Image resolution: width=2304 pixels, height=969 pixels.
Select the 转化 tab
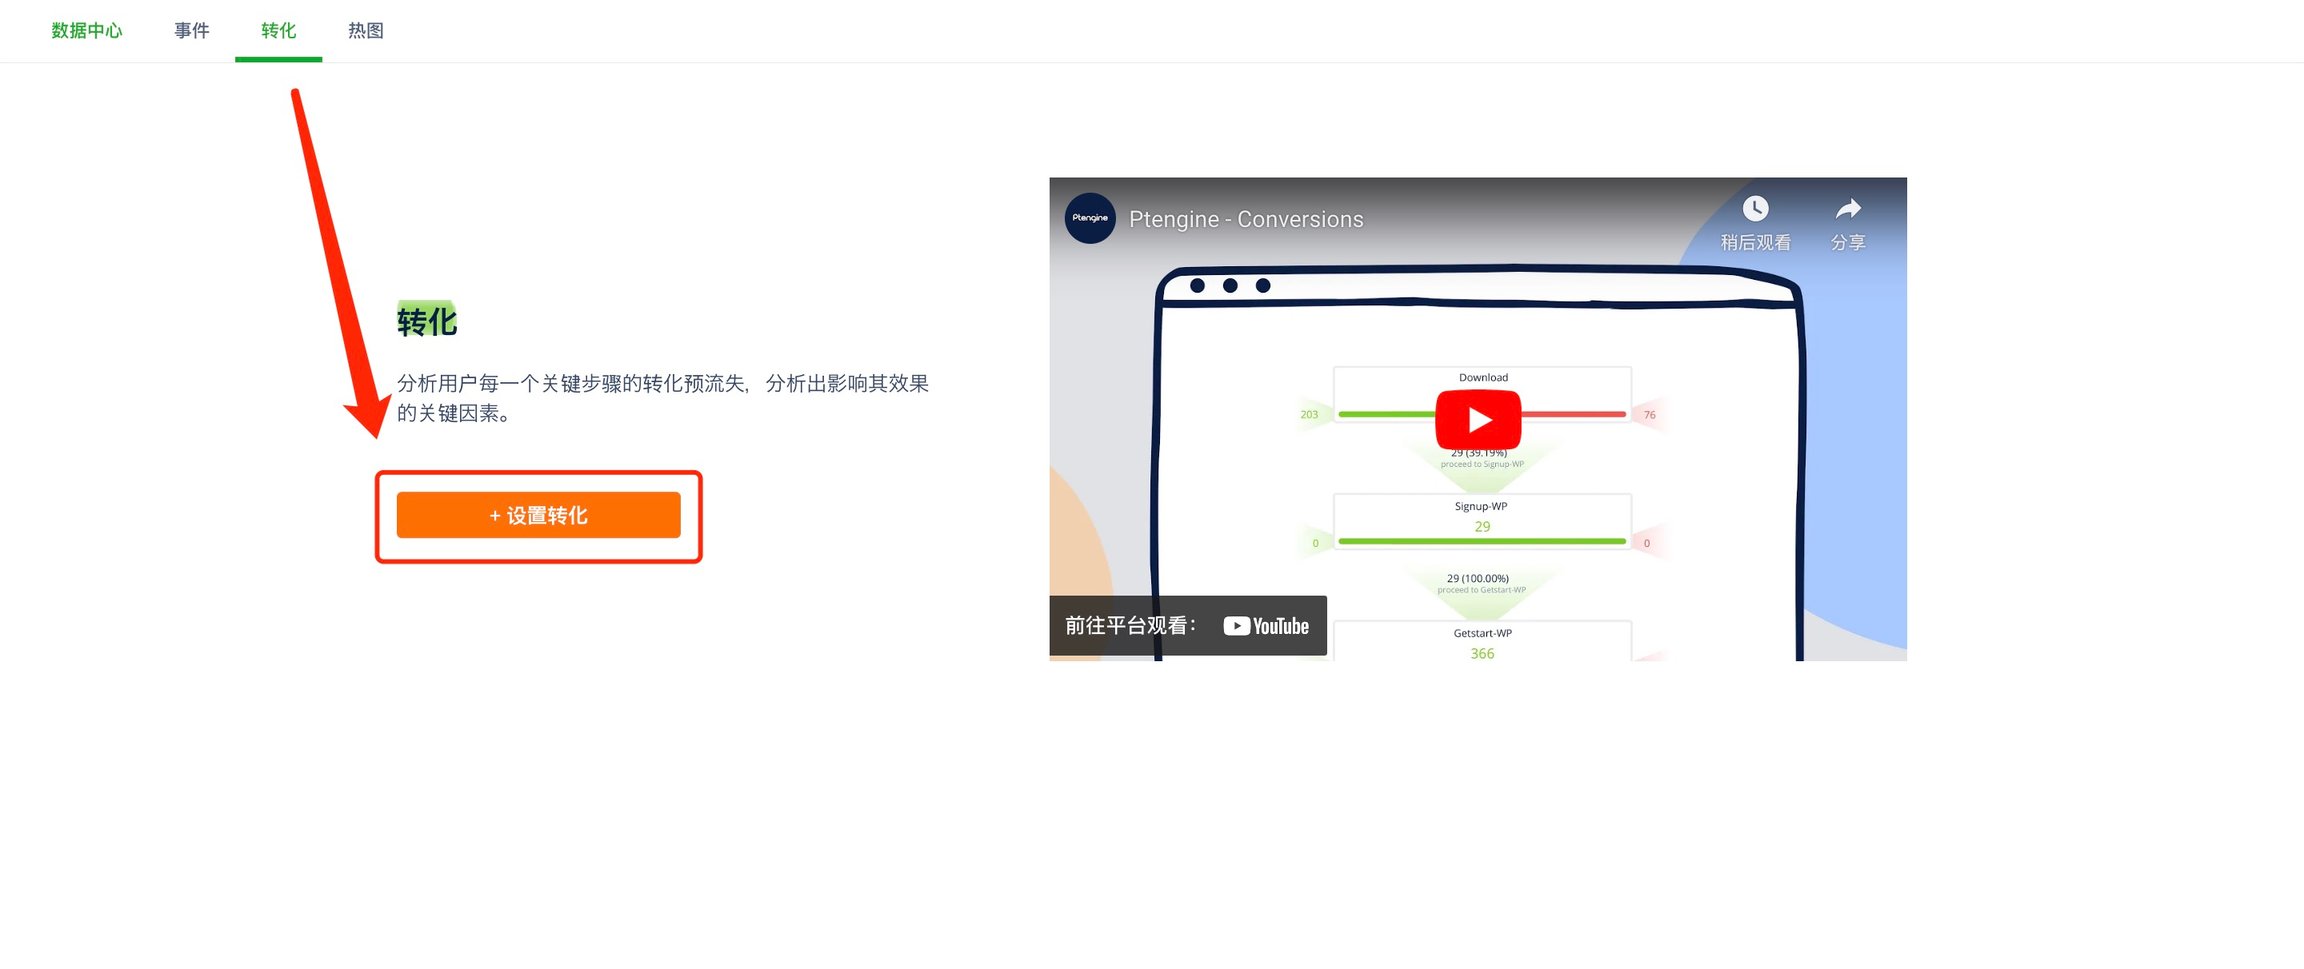click(x=278, y=31)
